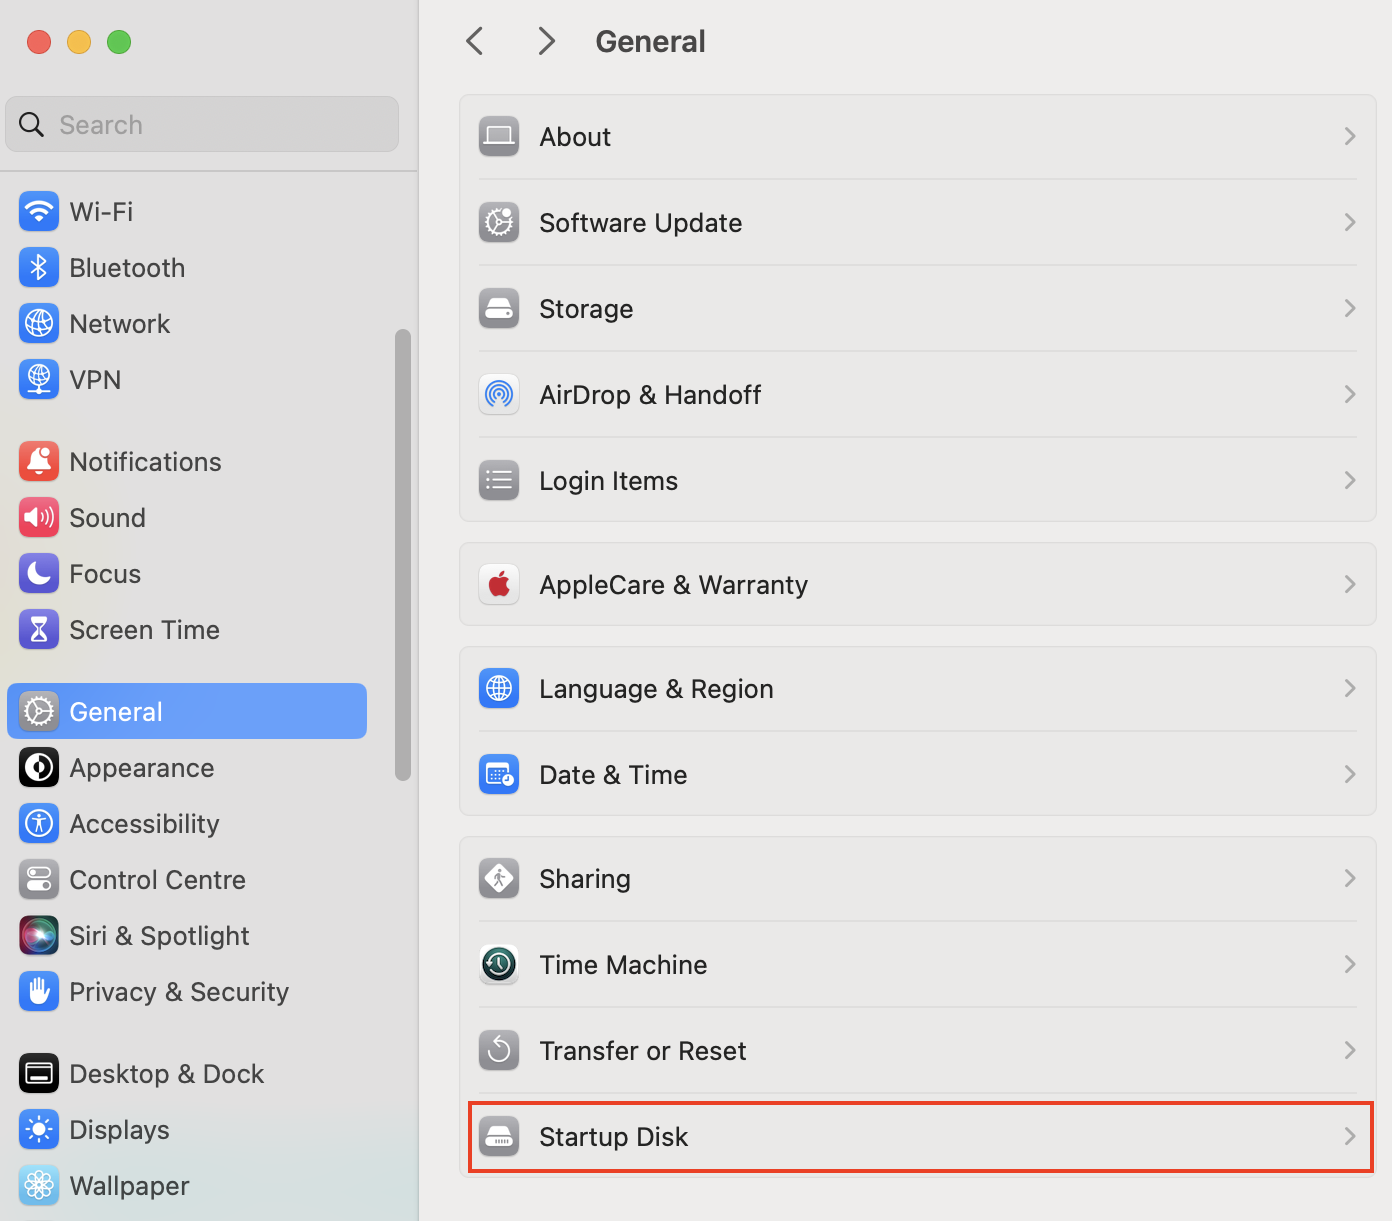Open the Startup Disk label
This screenshot has width=1392, height=1221.
[x=614, y=1137]
